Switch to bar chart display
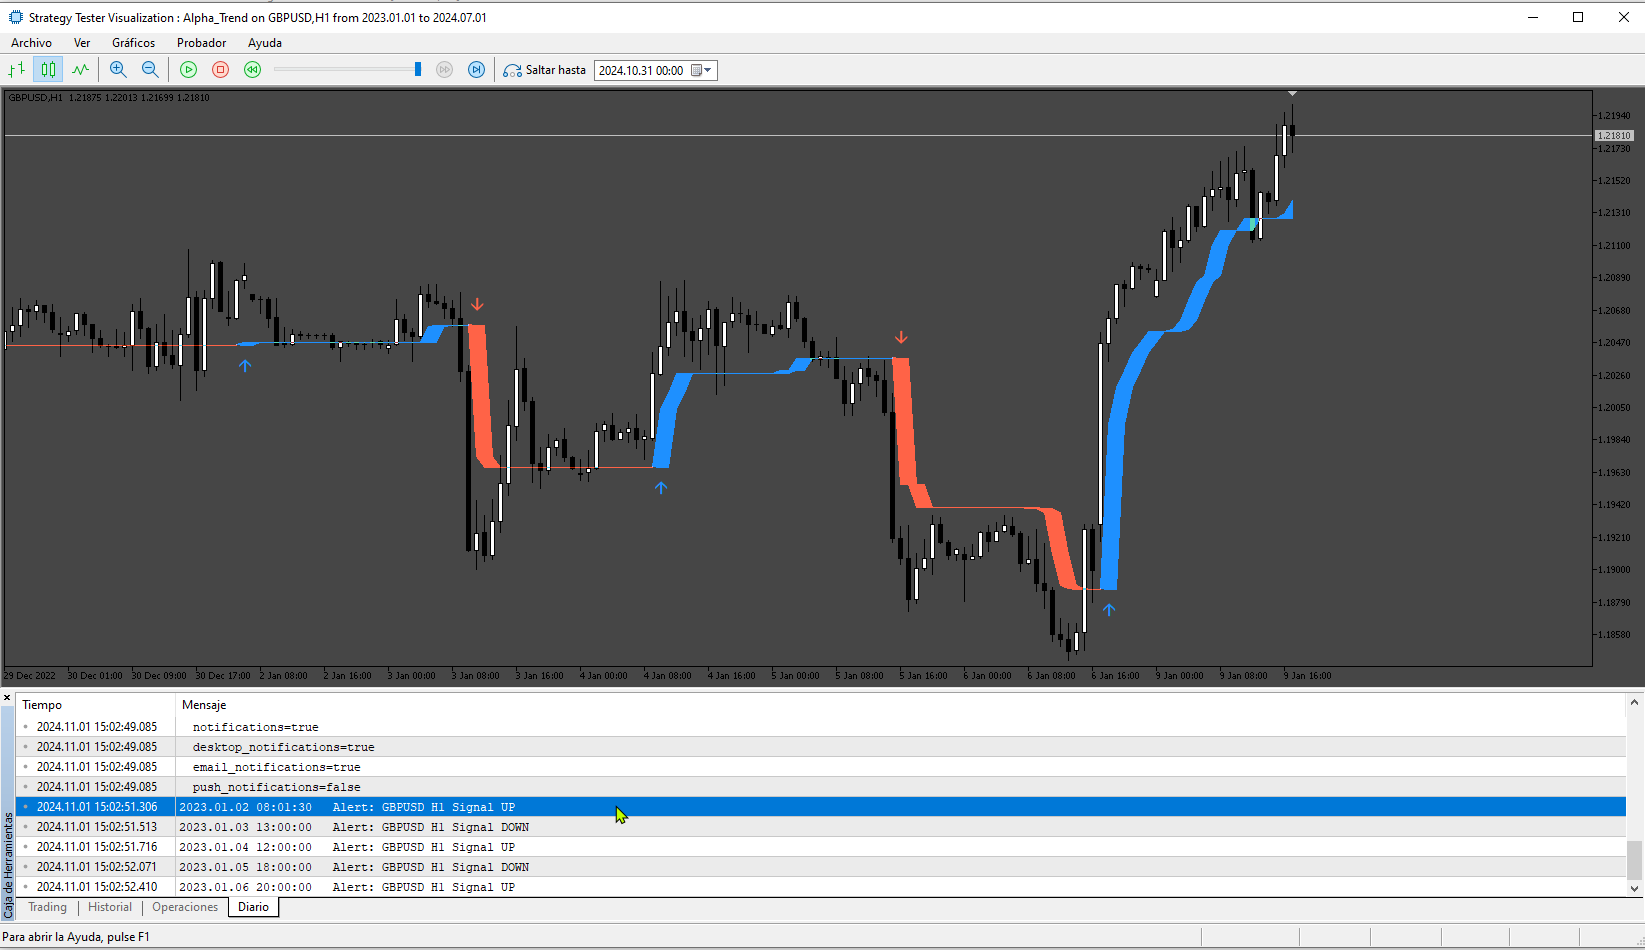Viewport: 1645px width, 950px height. click(16, 69)
